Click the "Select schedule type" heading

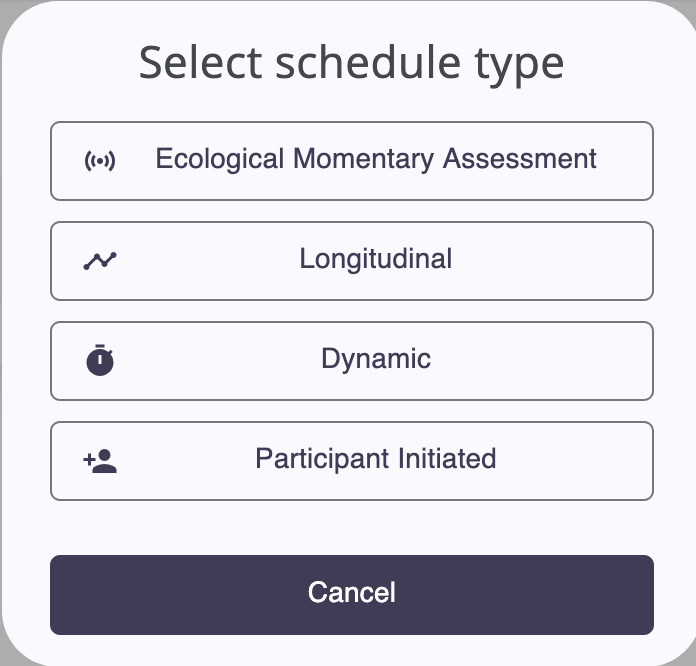click(x=351, y=63)
